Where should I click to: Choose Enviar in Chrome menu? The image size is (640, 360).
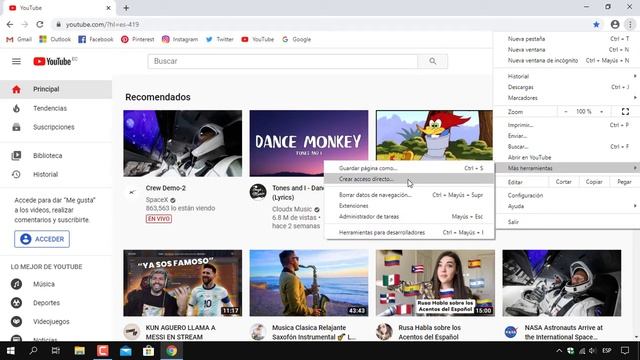[x=567, y=136]
